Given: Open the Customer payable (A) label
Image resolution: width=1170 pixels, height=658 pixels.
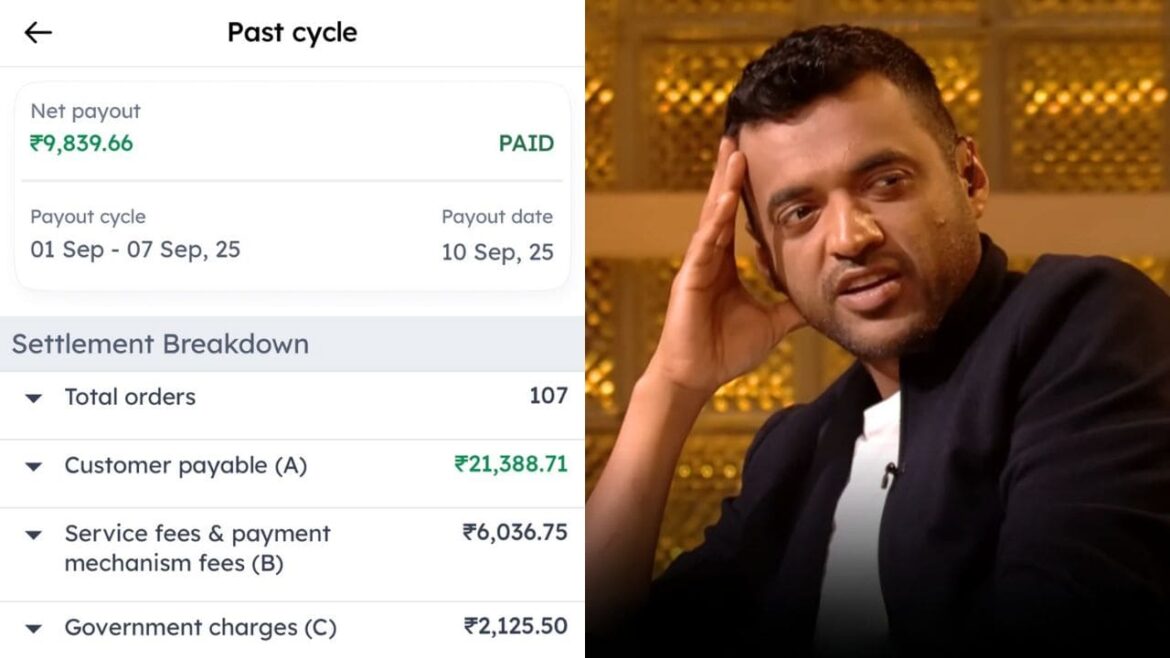Looking at the screenshot, I should click(x=185, y=466).
